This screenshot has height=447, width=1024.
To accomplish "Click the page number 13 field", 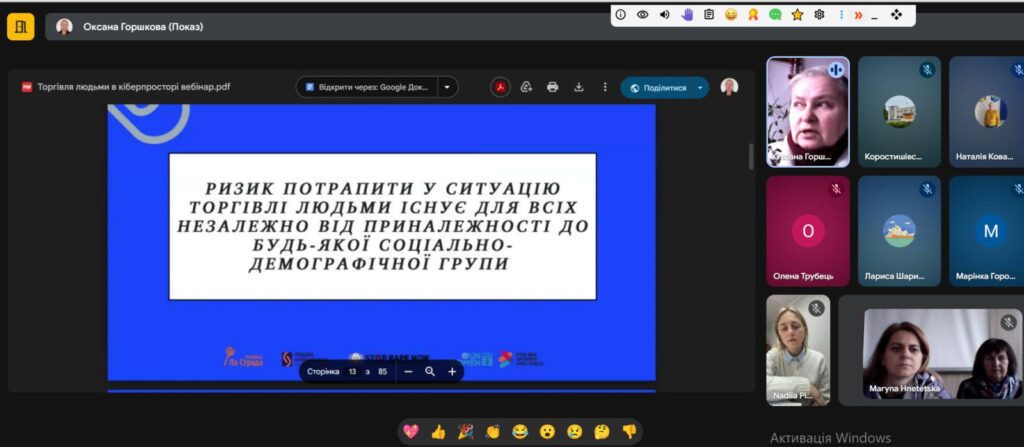I will (x=352, y=371).
